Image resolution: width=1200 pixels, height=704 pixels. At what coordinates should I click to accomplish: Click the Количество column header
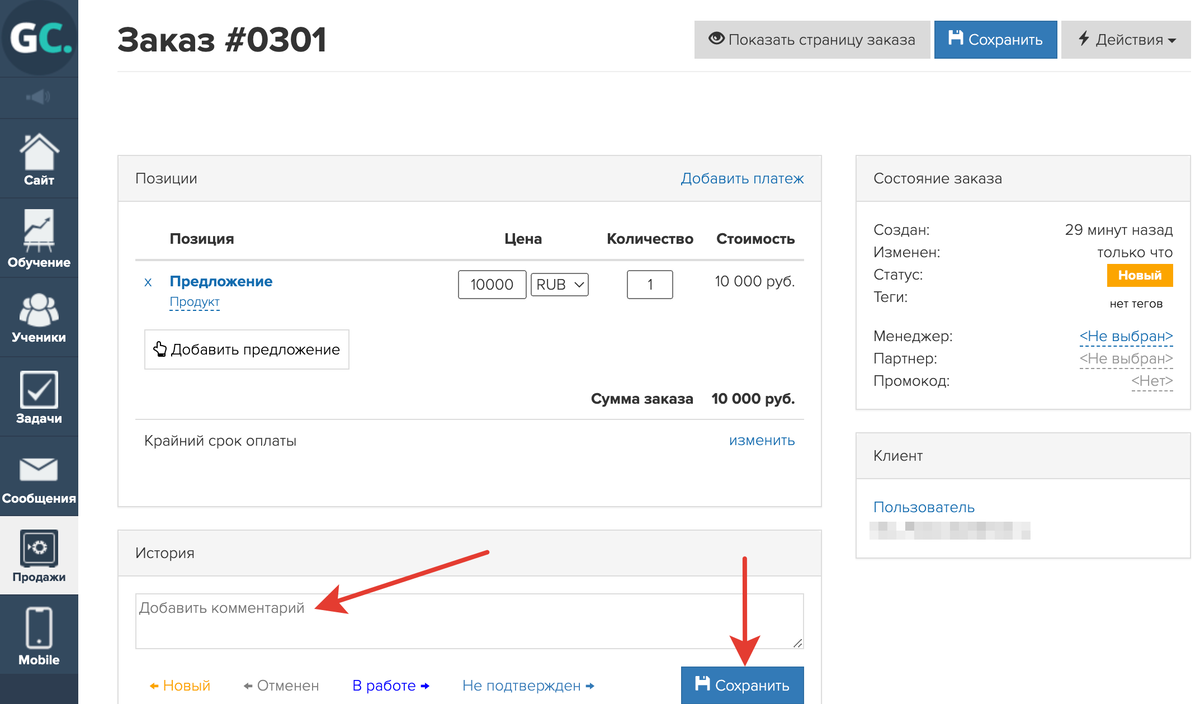650,239
